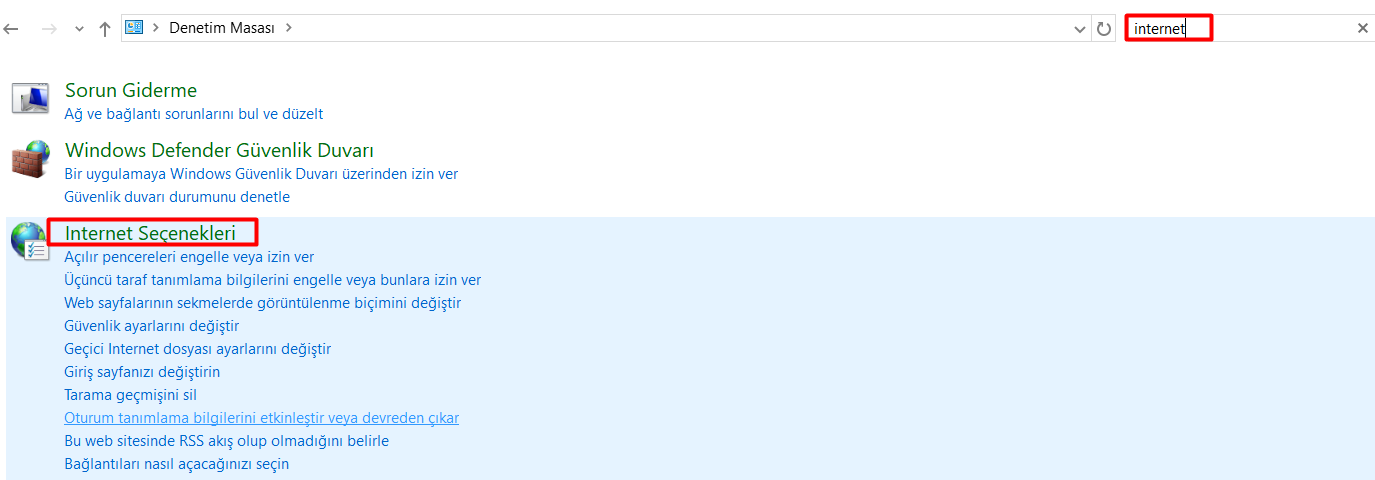The height and width of the screenshot is (480, 1375).
Task: Click the Back navigation arrow
Action: point(11,29)
